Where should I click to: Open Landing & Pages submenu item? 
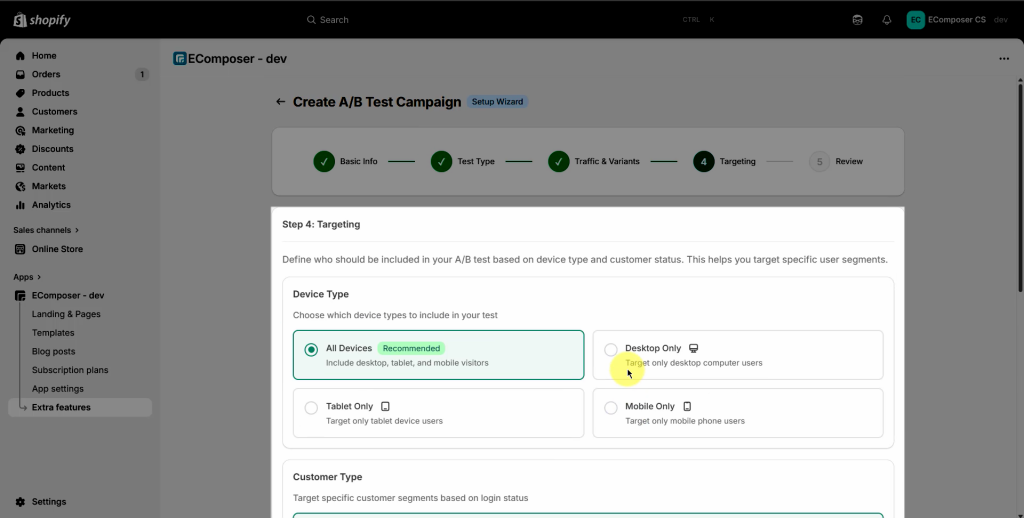pyautogui.click(x=66, y=314)
